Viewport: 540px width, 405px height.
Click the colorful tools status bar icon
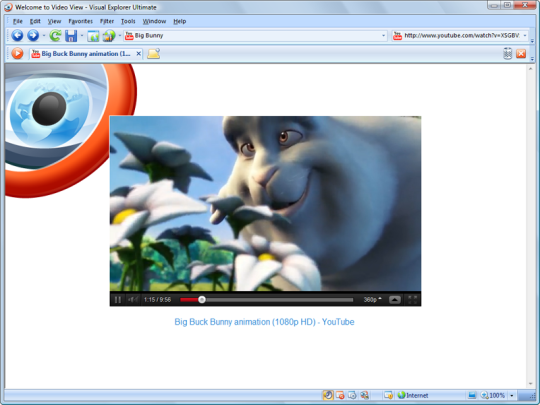[x=364, y=395]
